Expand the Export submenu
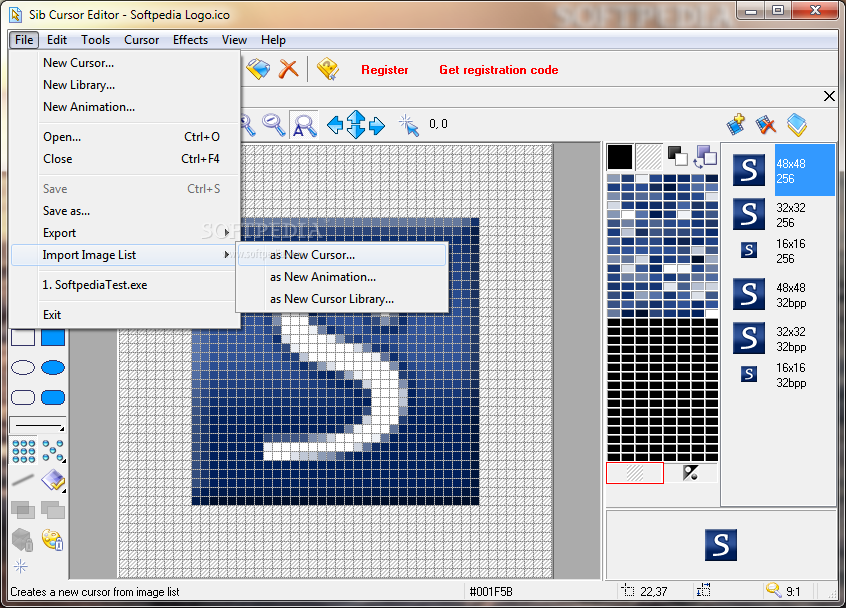This screenshot has height=608, width=846. (x=125, y=233)
